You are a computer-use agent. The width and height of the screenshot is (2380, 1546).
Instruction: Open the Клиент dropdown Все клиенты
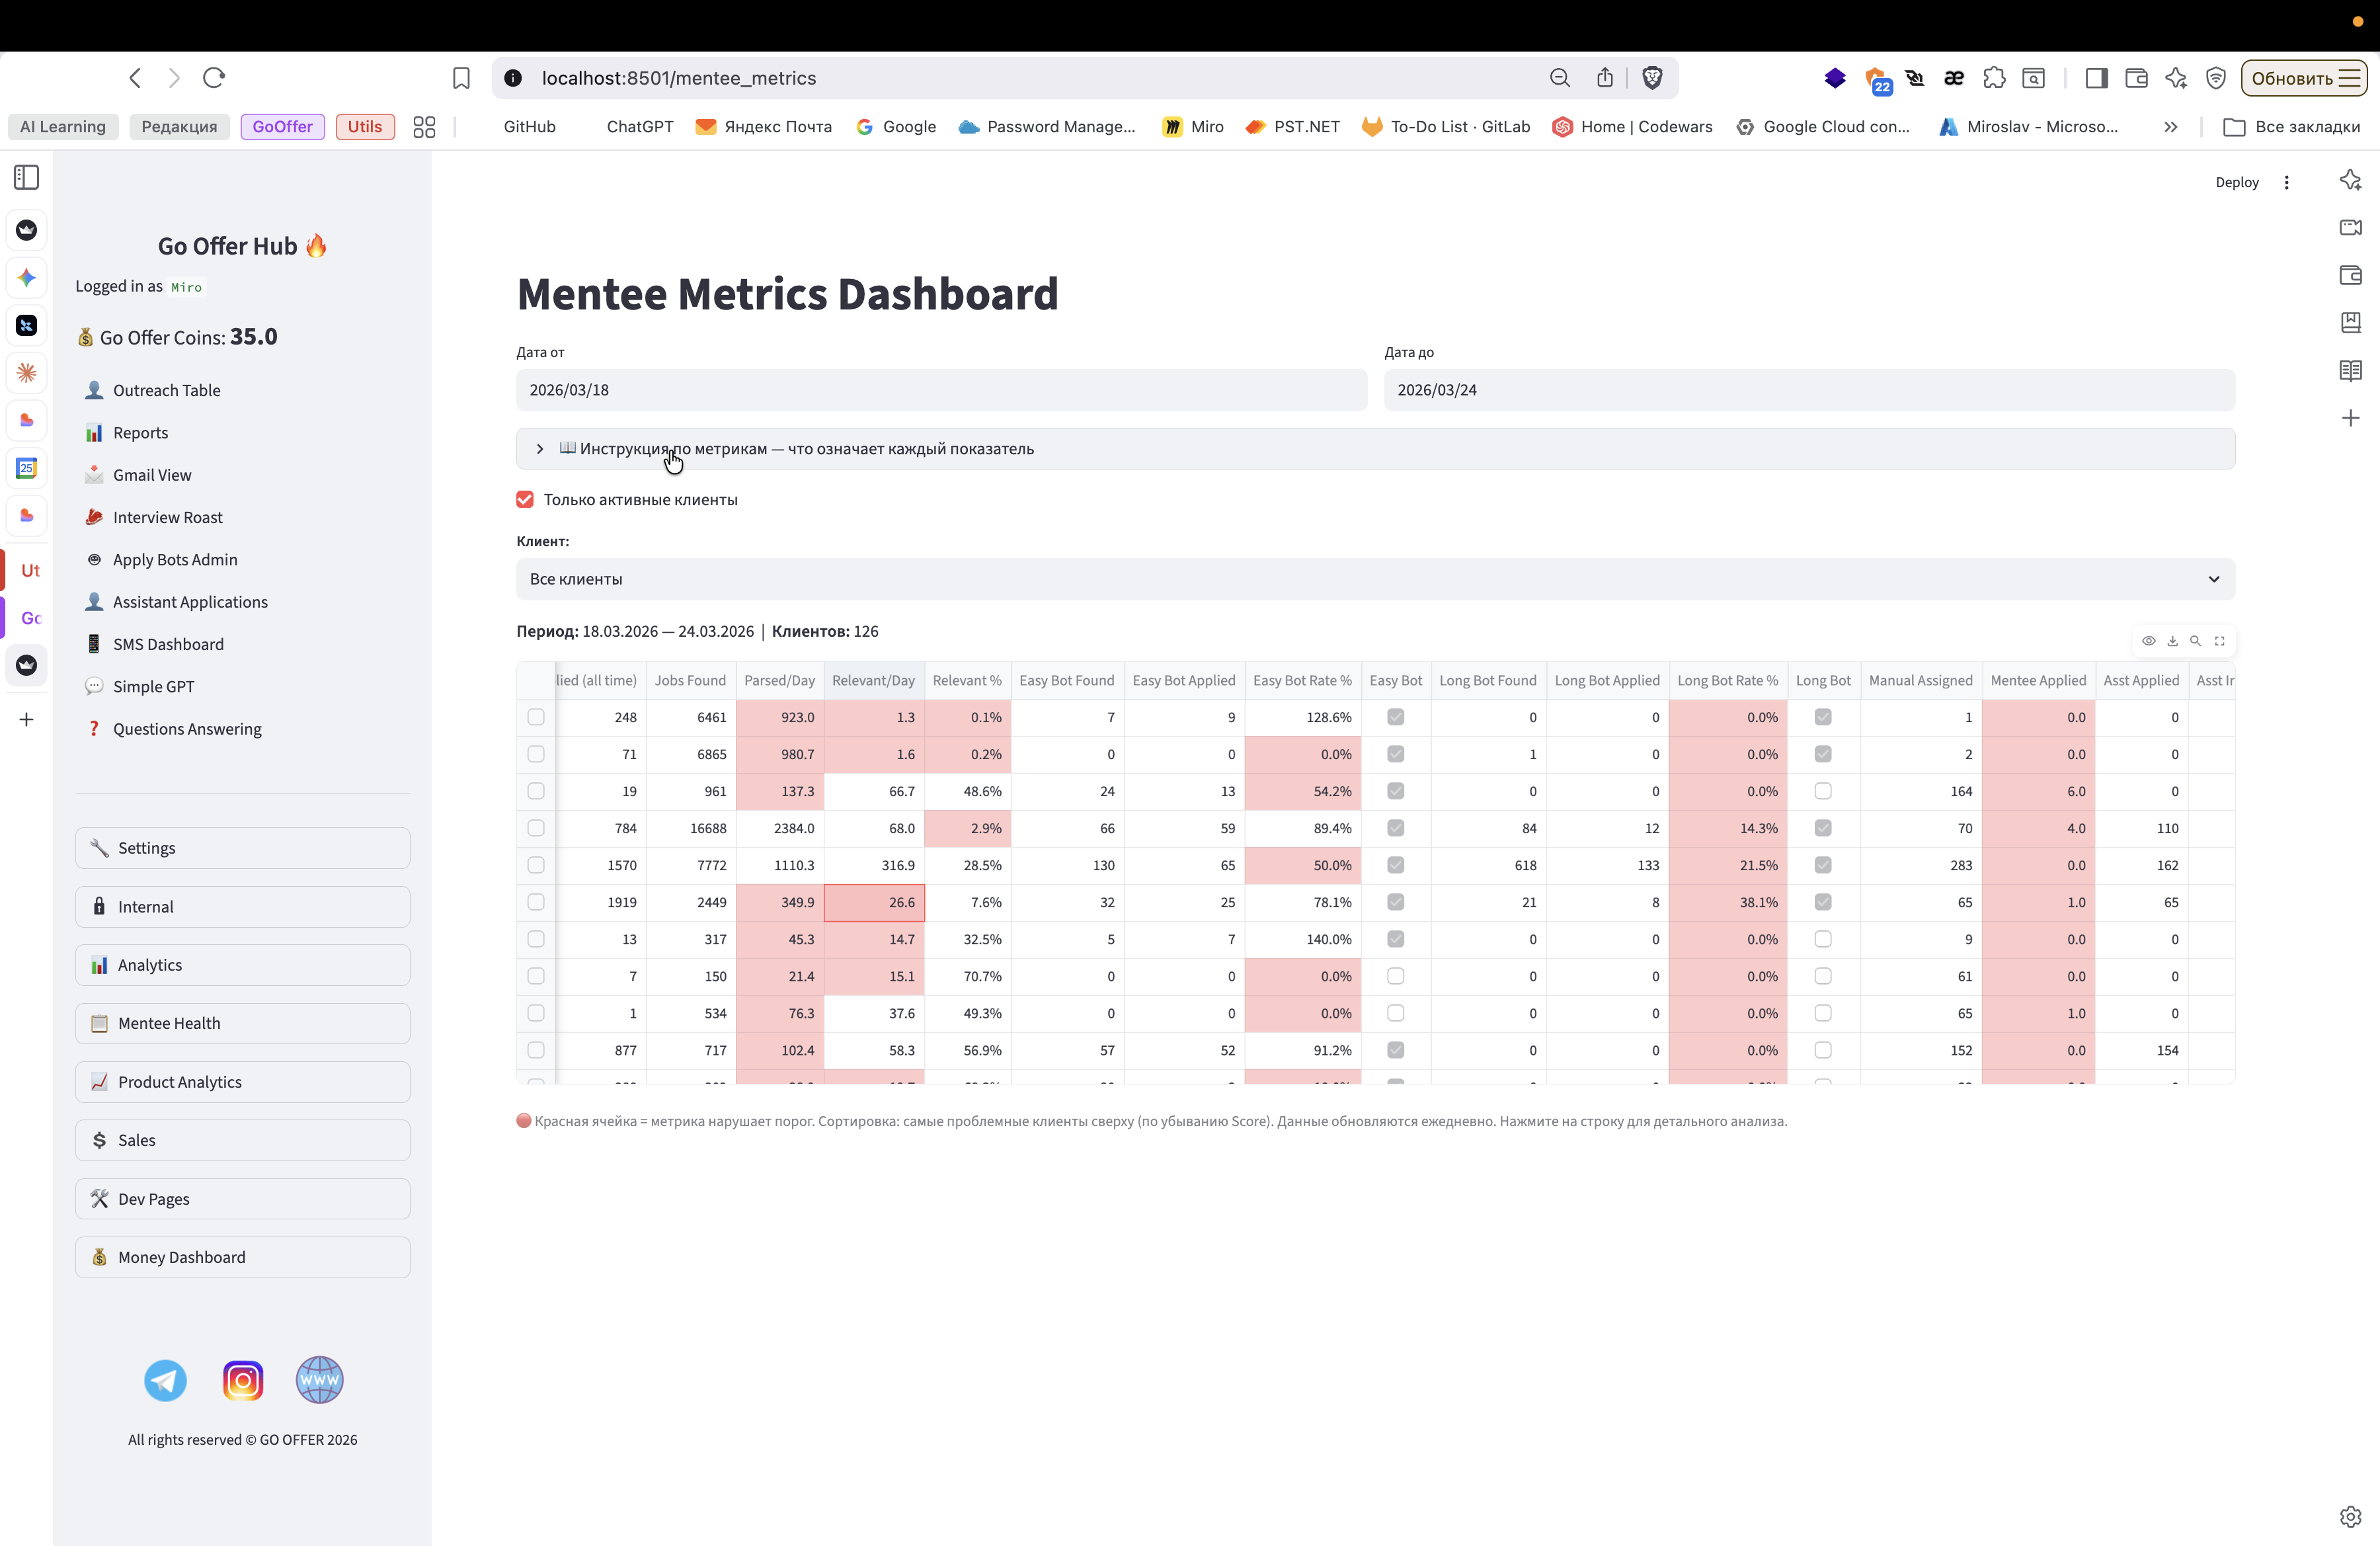(1375, 579)
